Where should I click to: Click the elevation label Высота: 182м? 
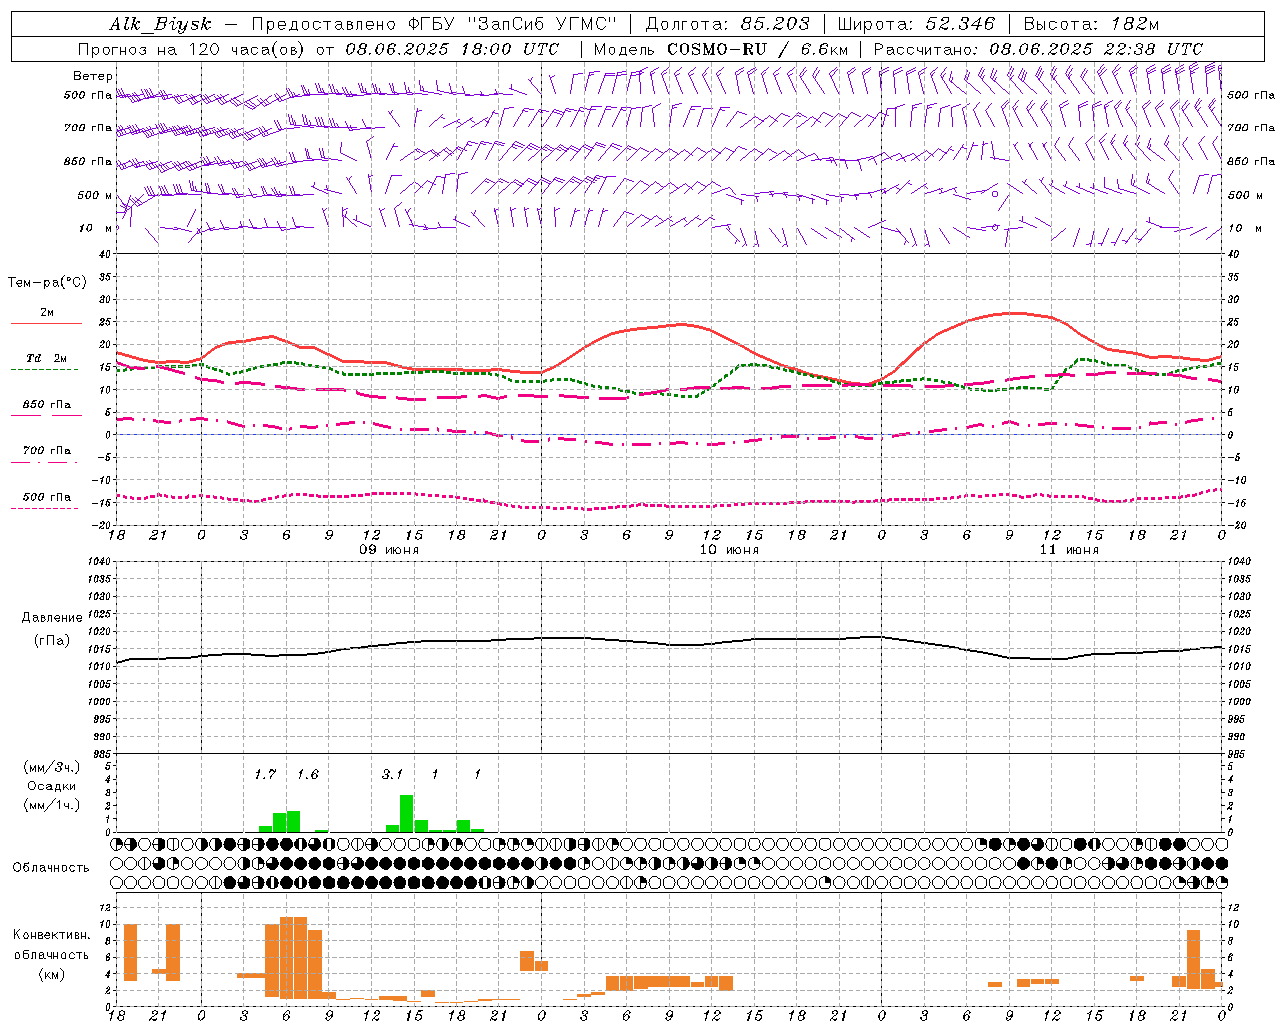click(1091, 24)
